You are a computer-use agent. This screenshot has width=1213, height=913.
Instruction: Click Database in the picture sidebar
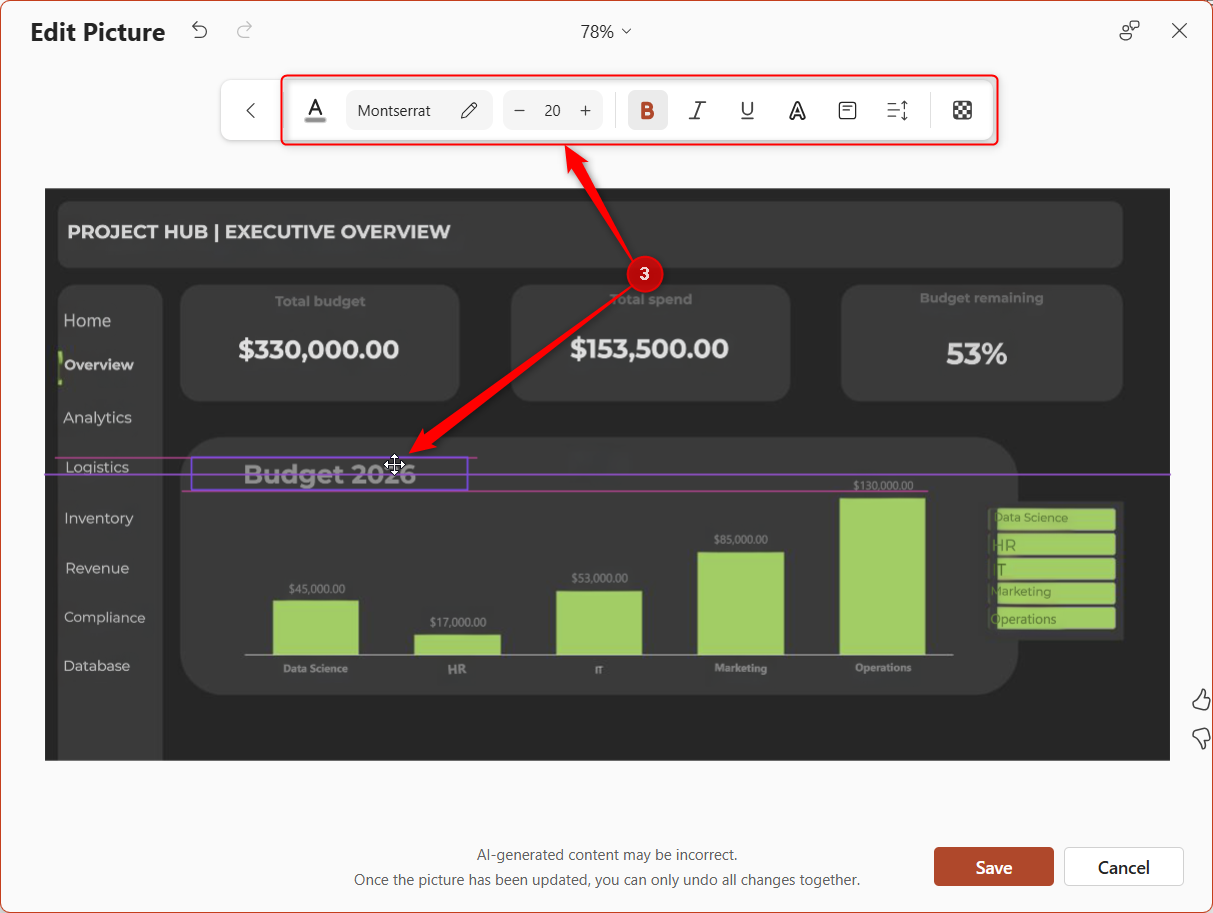(97, 666)
